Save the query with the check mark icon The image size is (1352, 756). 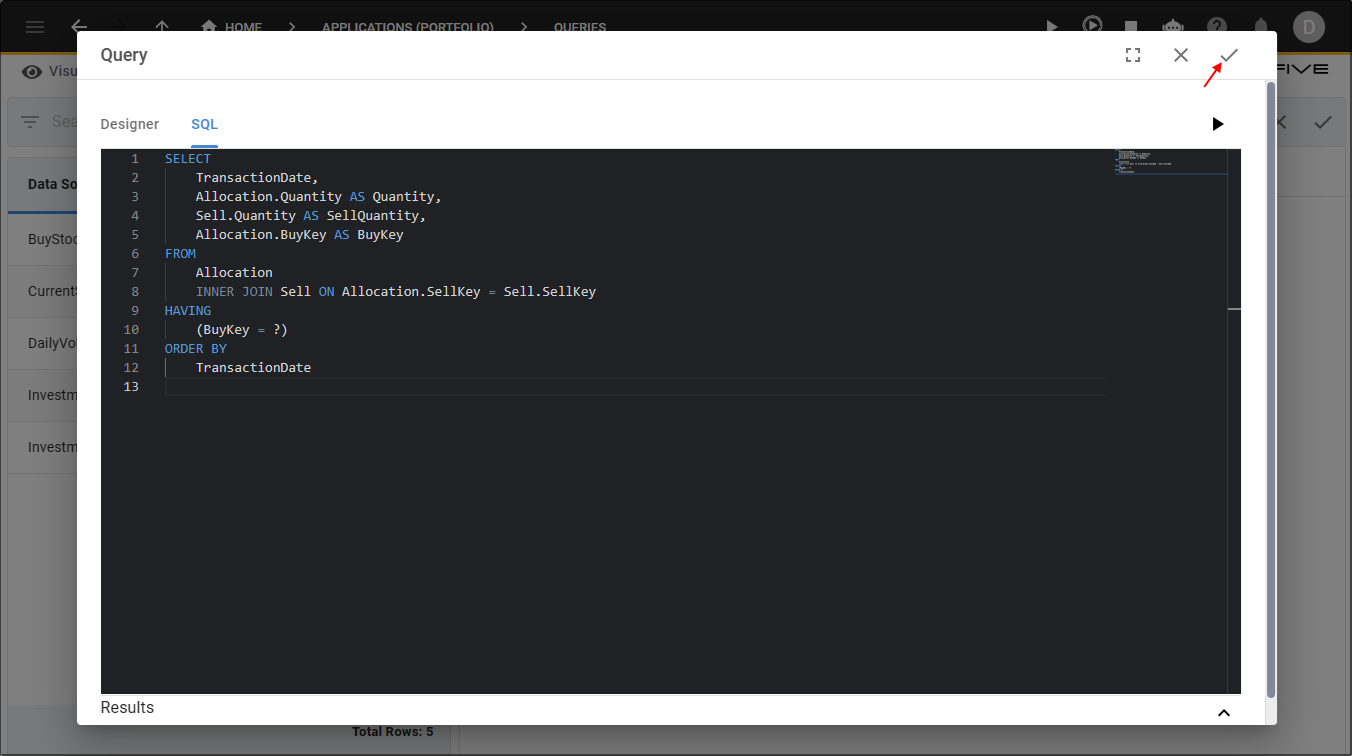click(x=1229, y=55)
